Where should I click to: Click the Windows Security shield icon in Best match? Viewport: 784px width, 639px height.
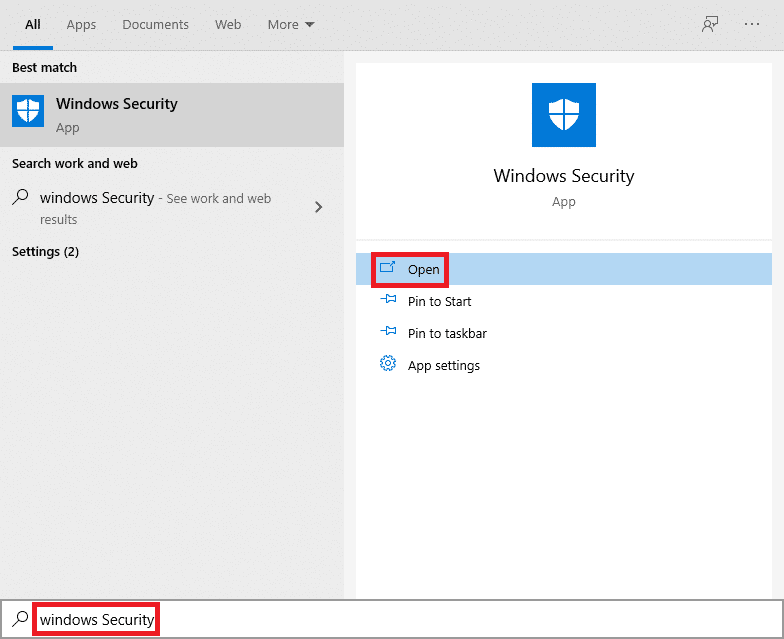pos(28,112)
